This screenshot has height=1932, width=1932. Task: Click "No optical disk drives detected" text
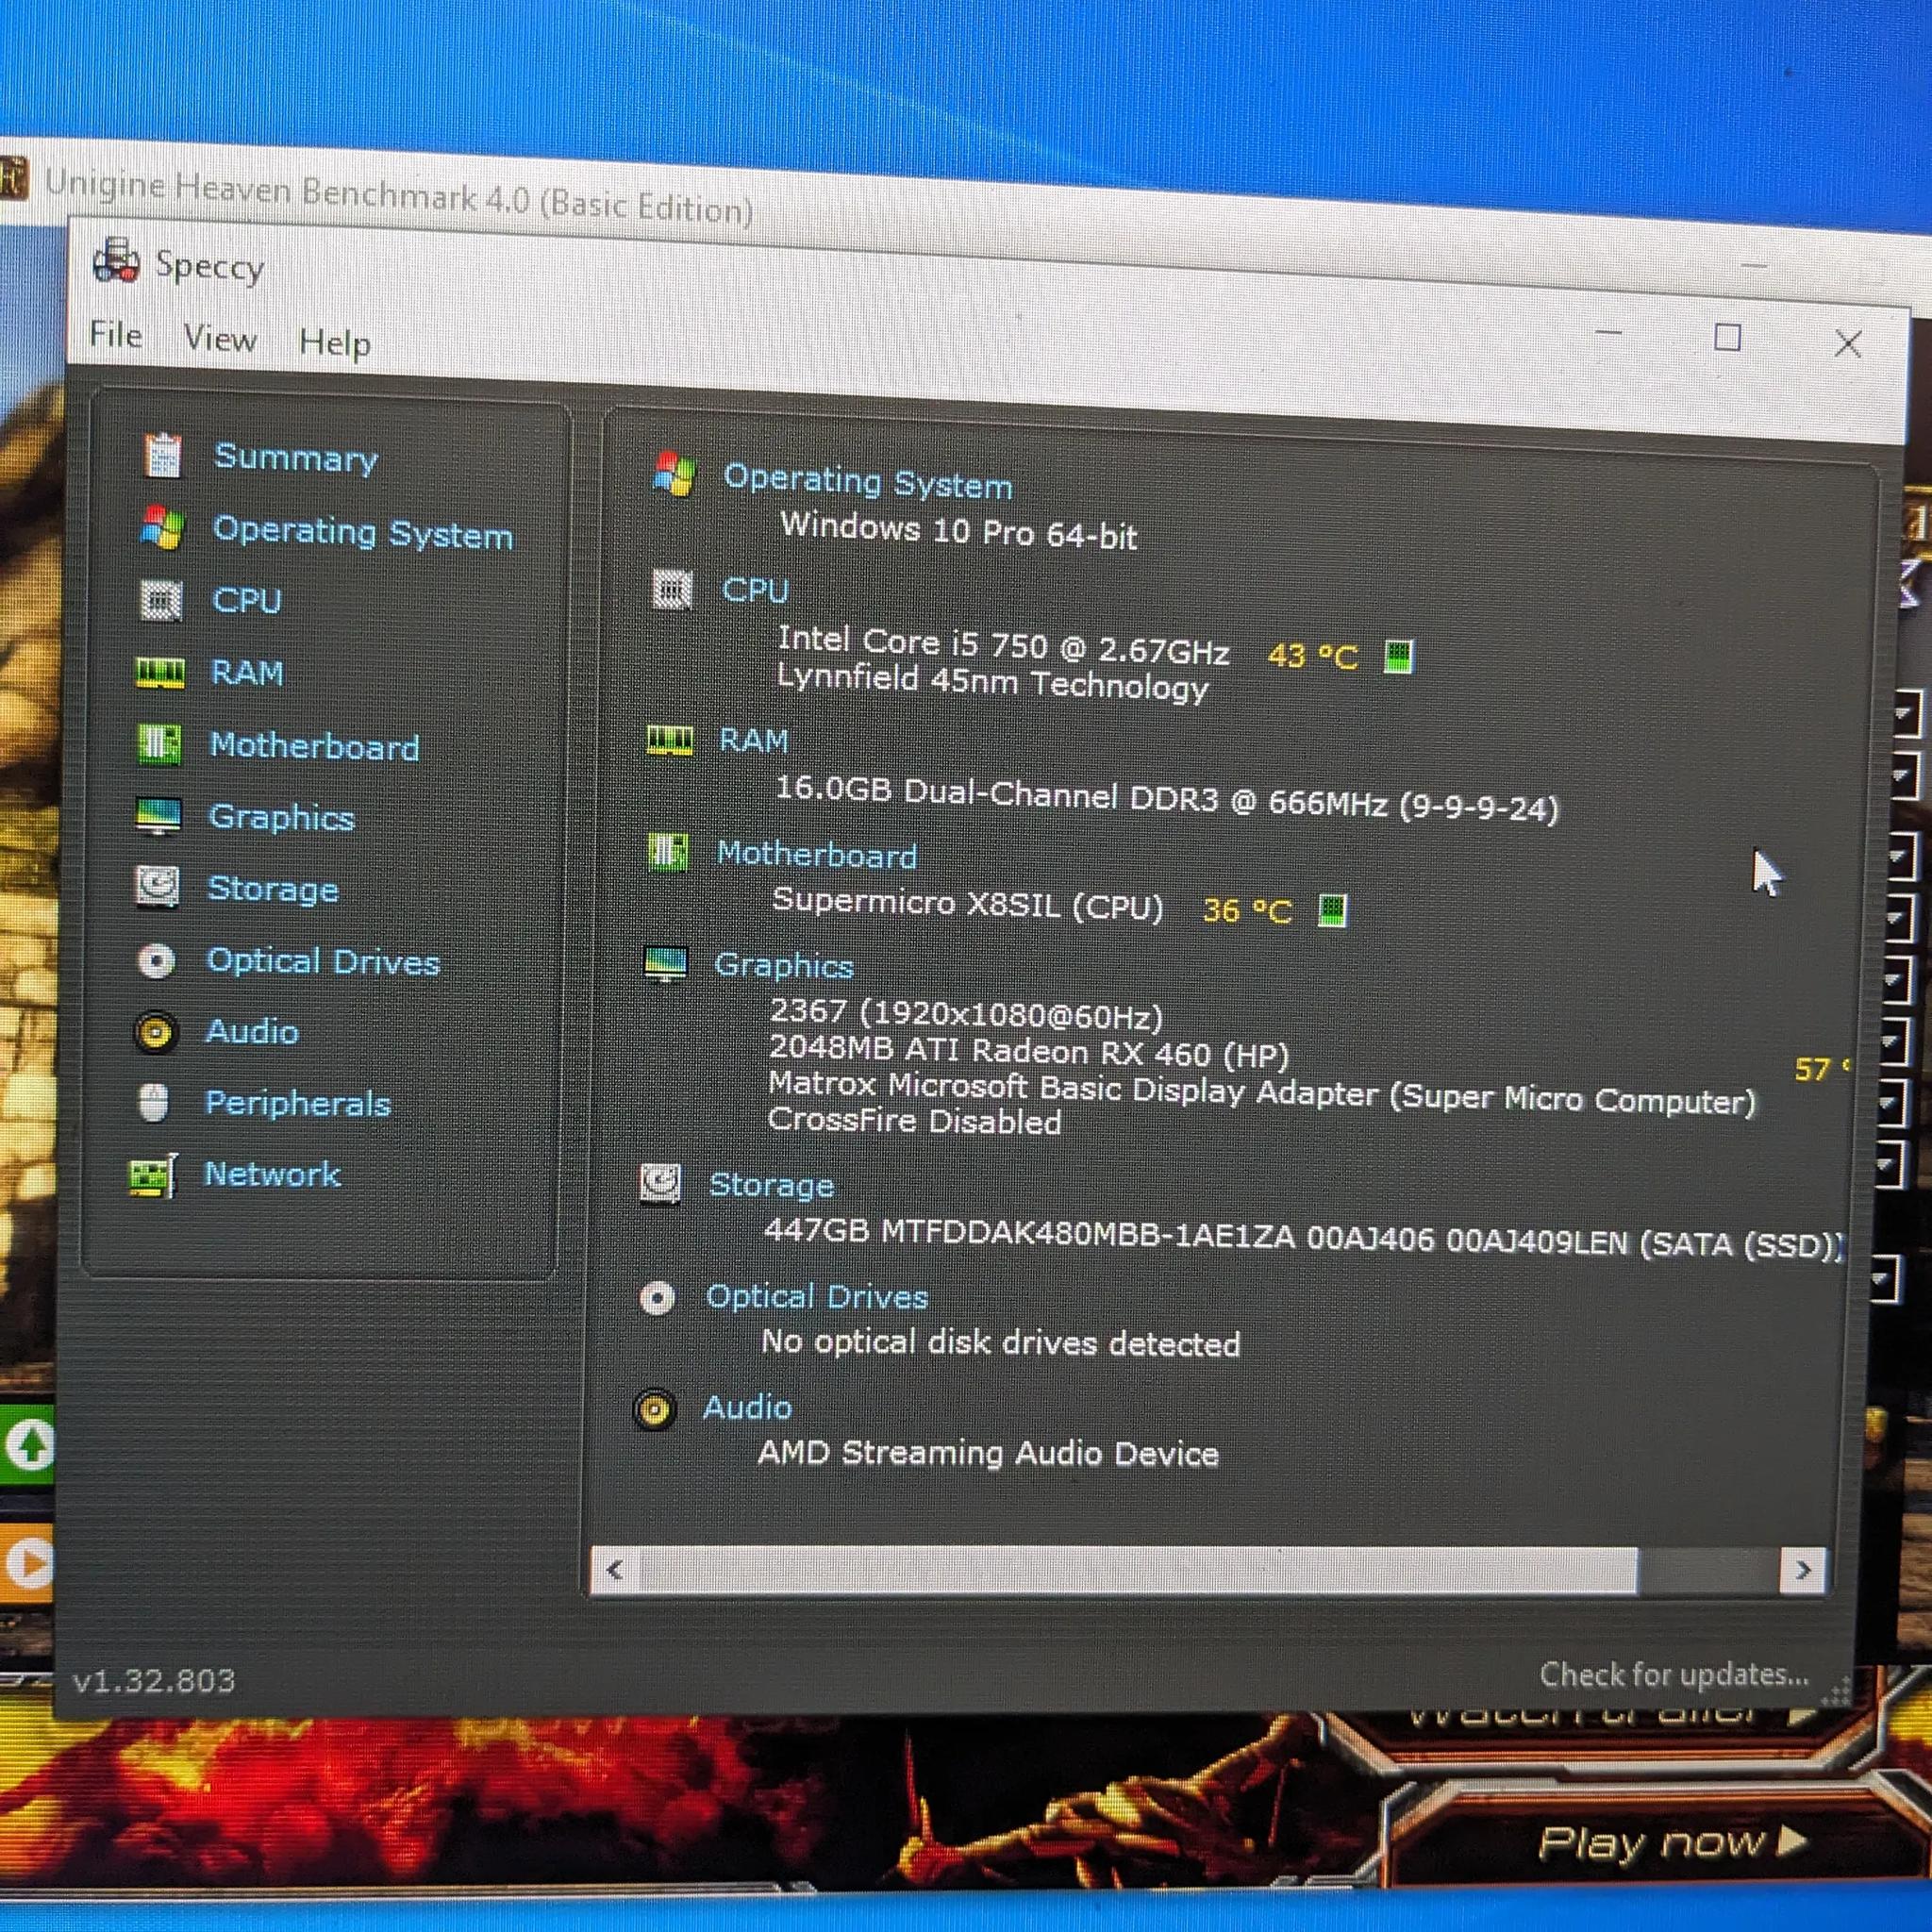tap(1000, 1342)
